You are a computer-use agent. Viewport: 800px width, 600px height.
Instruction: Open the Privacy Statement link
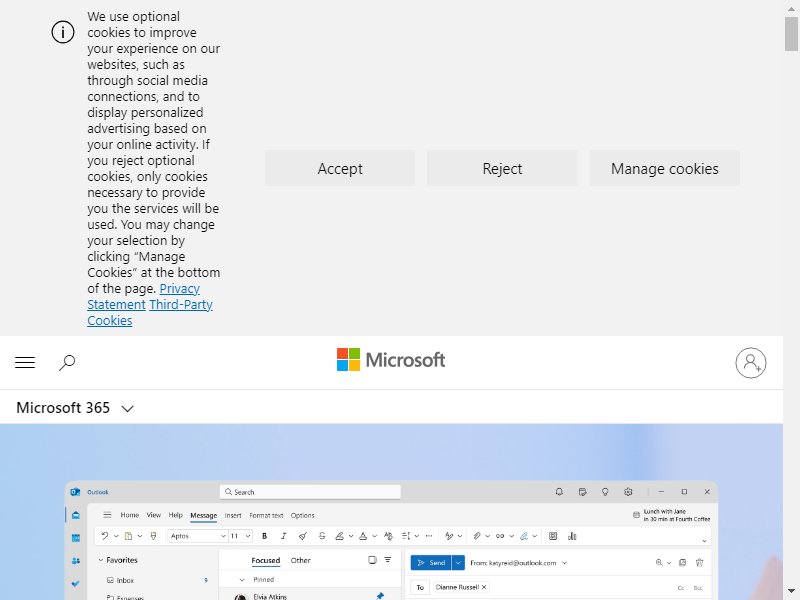pyautogui.click(x=143, y=296)
